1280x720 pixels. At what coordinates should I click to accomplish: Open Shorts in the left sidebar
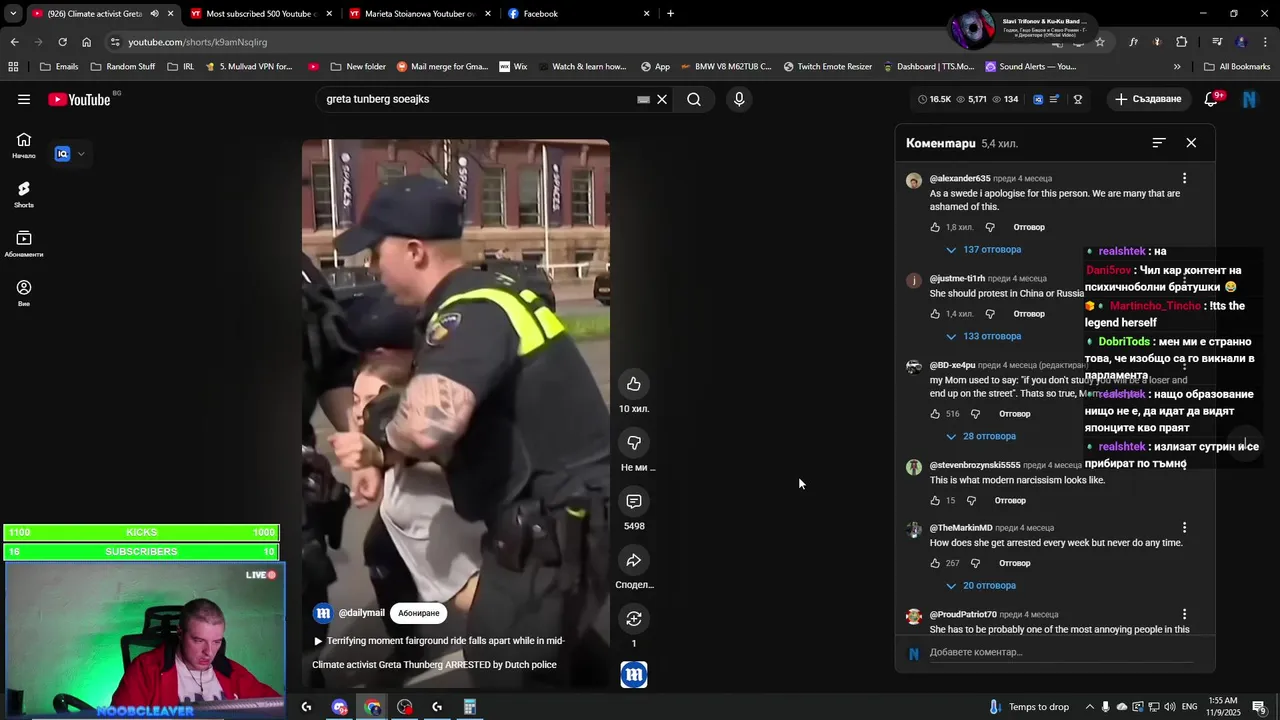(24, 194)
